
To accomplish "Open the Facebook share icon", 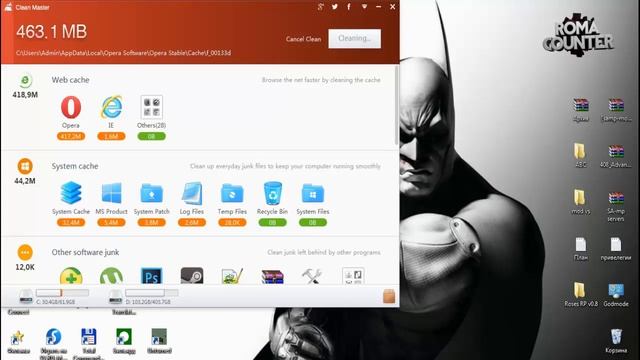I will click(349, 7).
